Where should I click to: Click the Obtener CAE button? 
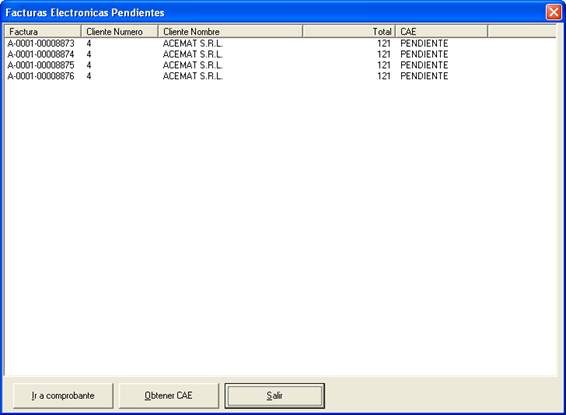point(169,396)
